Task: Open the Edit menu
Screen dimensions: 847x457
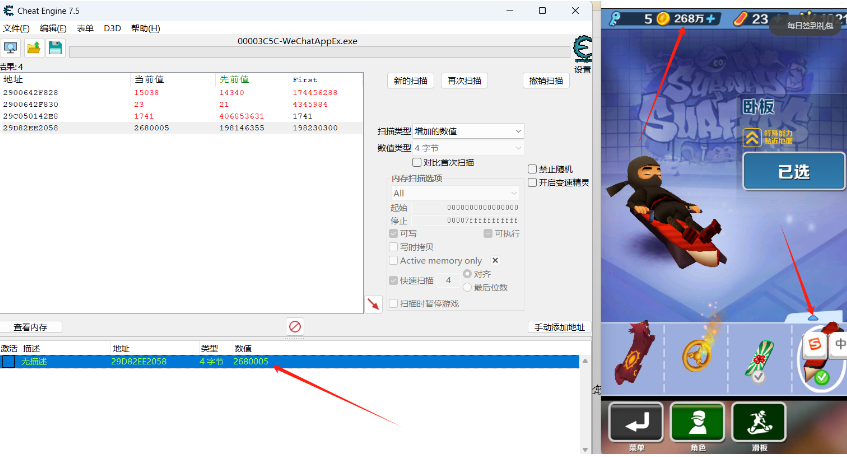Action: pos(53,28)
